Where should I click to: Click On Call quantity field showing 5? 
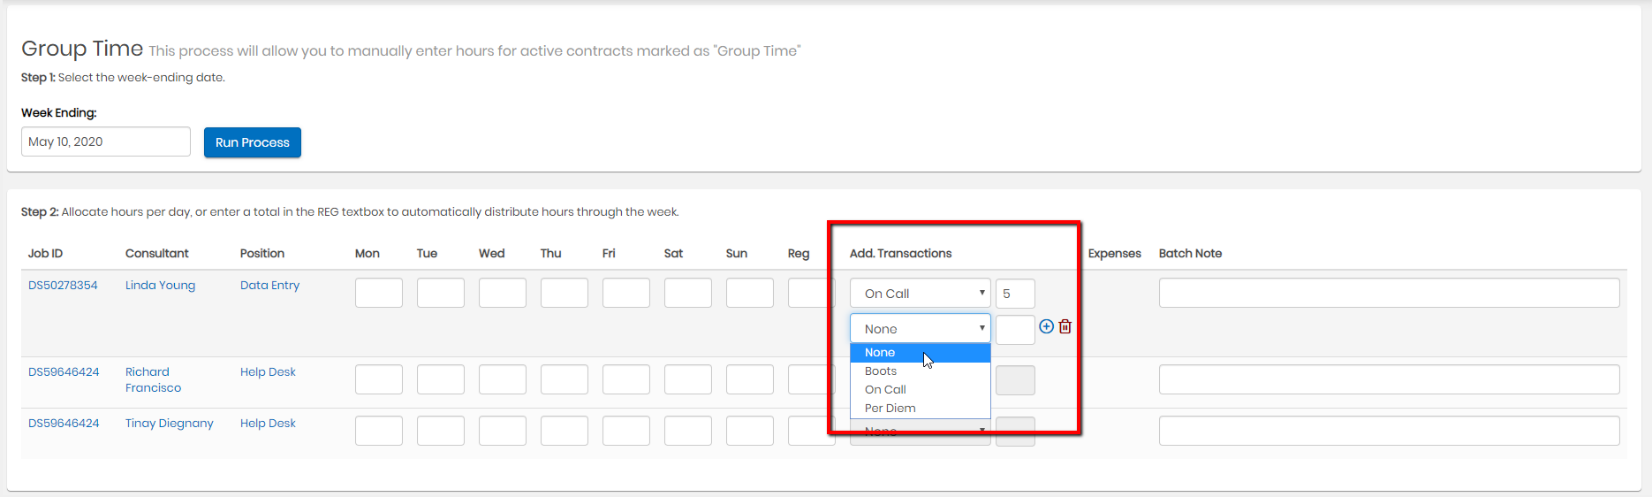pyautogui.click(x=1015, y=293)
